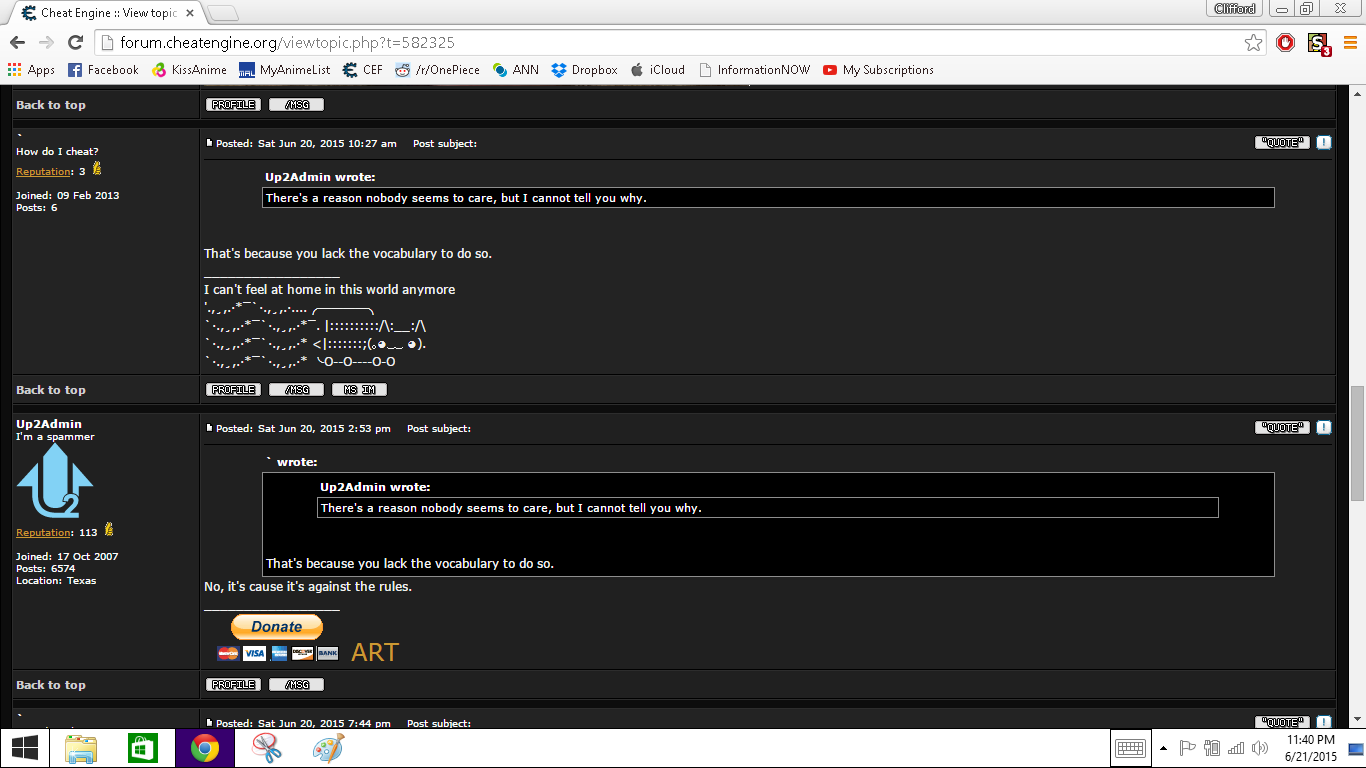Open the red Adblock extension icon
Viewport: 1366px width, 768px height.
1286,43
